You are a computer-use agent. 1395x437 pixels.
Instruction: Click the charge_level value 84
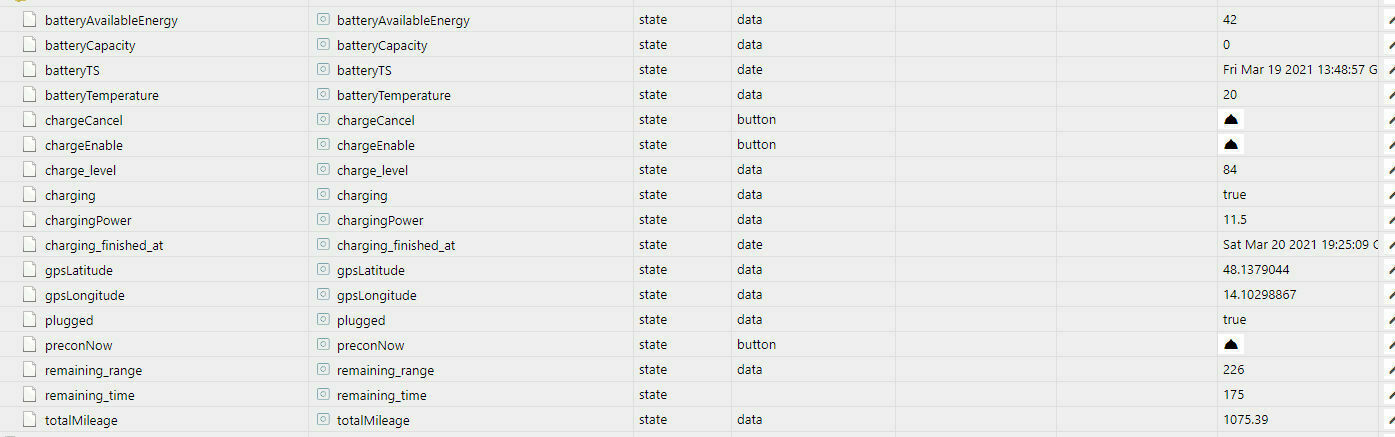click(x=1230, y=170)
